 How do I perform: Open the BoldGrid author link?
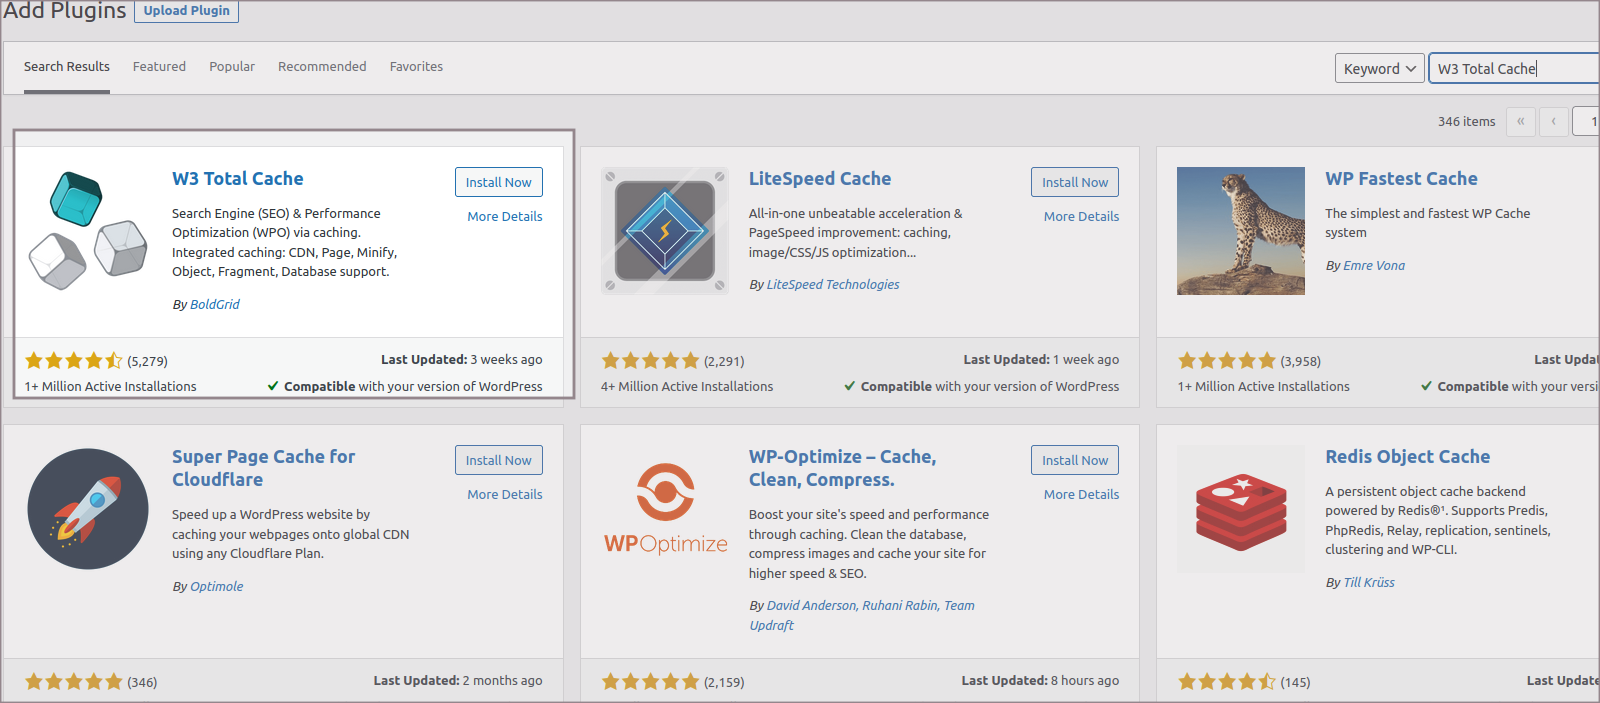(x=215, y=304)
